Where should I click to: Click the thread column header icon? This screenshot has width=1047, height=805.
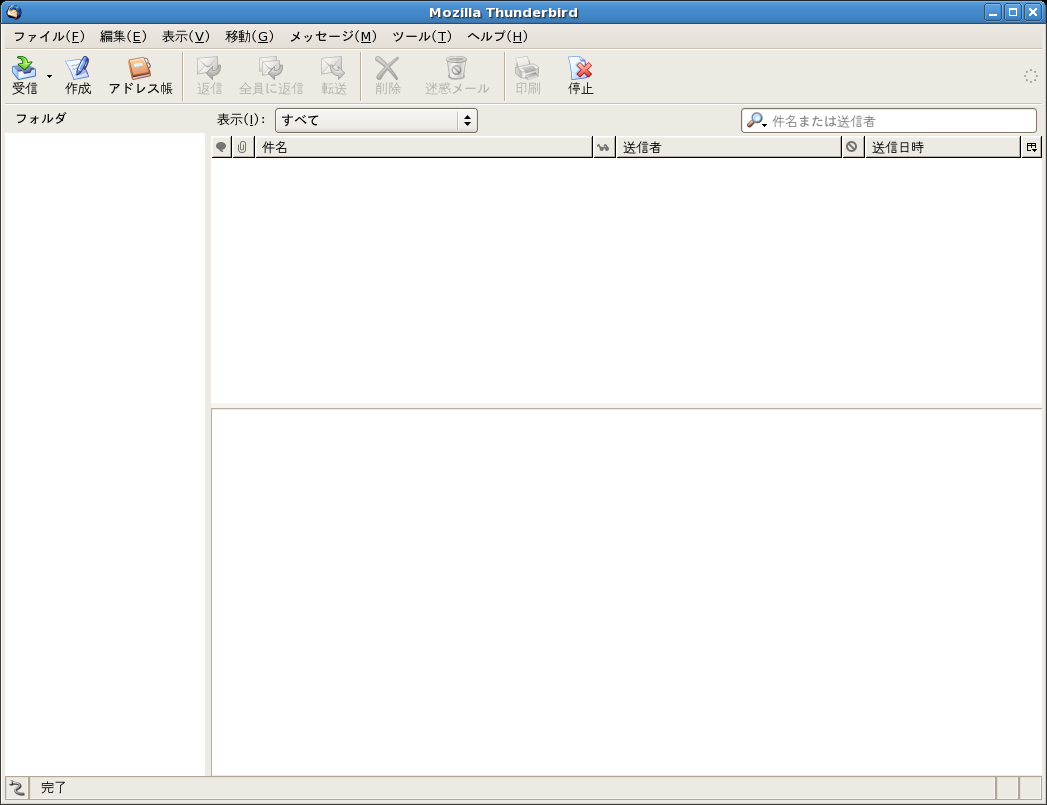click(x=221, y=147)
